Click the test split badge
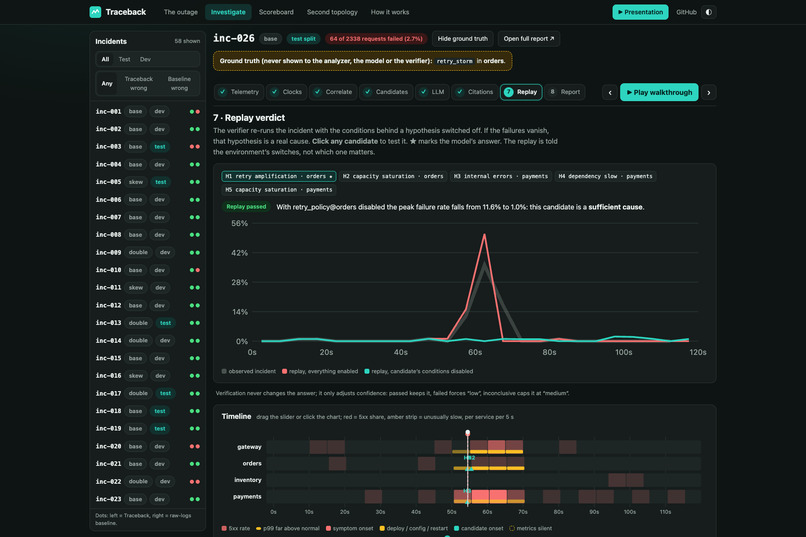The width and height of the screenshot is (806, 537). (303, 39)
